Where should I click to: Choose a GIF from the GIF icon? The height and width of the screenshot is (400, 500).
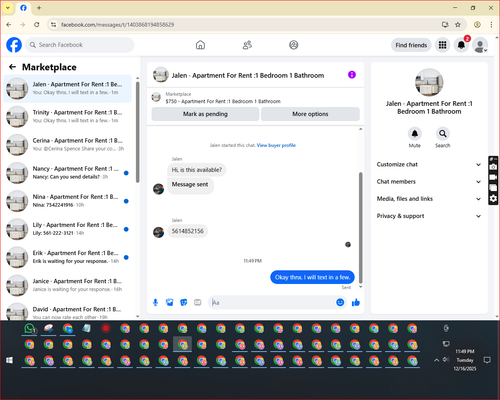pyautogui.click(x=198, y=302)
